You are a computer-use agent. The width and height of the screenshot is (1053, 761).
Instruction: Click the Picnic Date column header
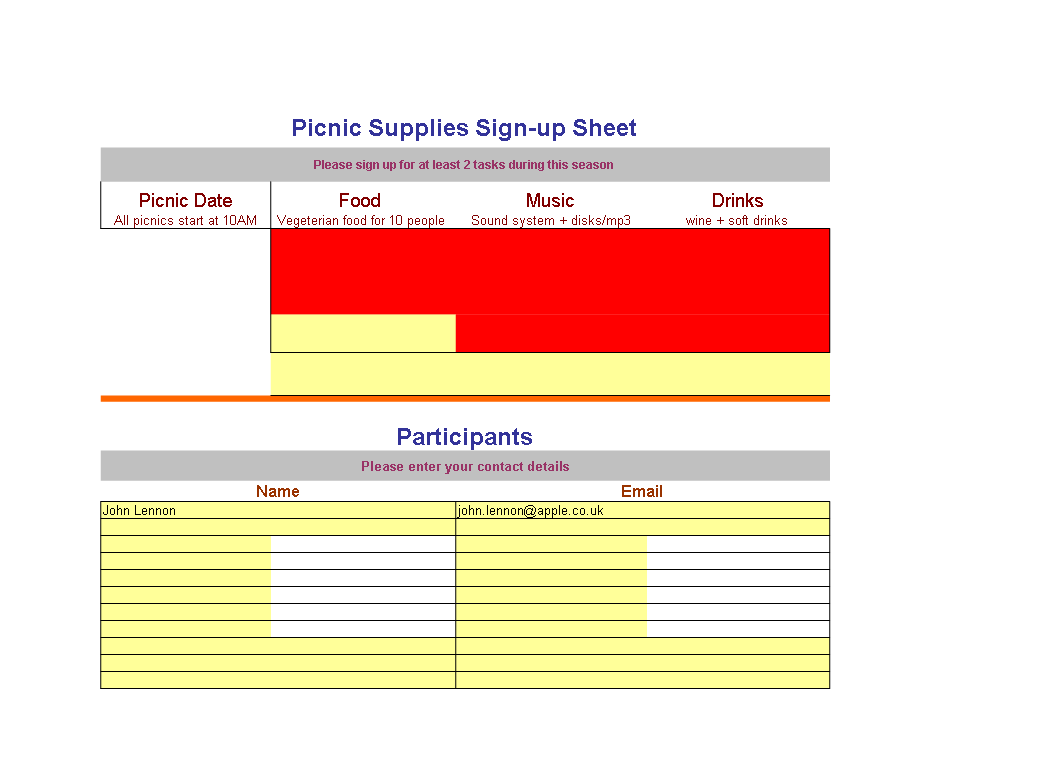pyautogui.click(x=185, y=200)
